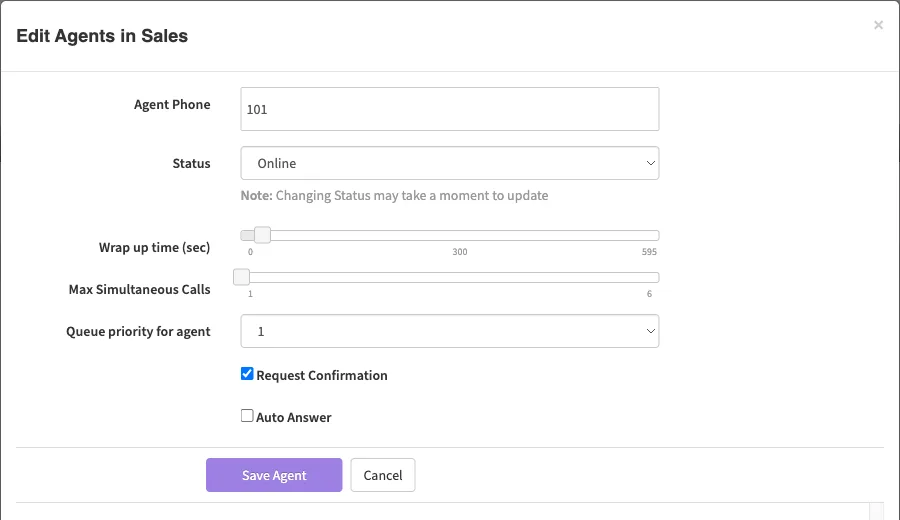Click the Wrap up time (sec) label
The height and width of the screenshot is (520, 900).
(x=154, y=247)
